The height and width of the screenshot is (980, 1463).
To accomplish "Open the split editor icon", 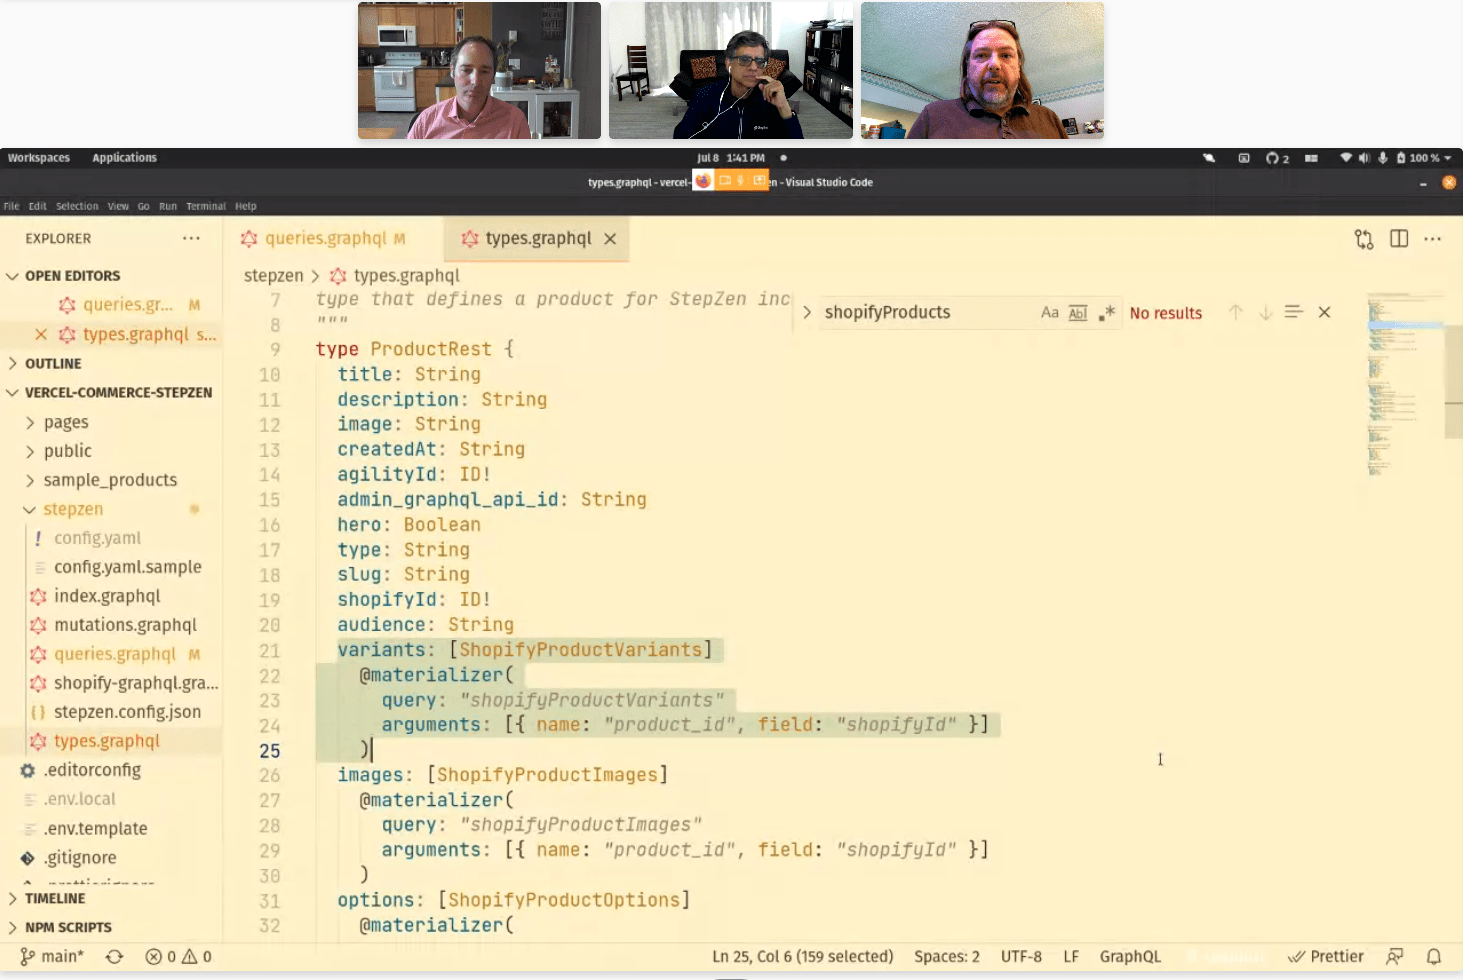I will (x=1397, y=239).
